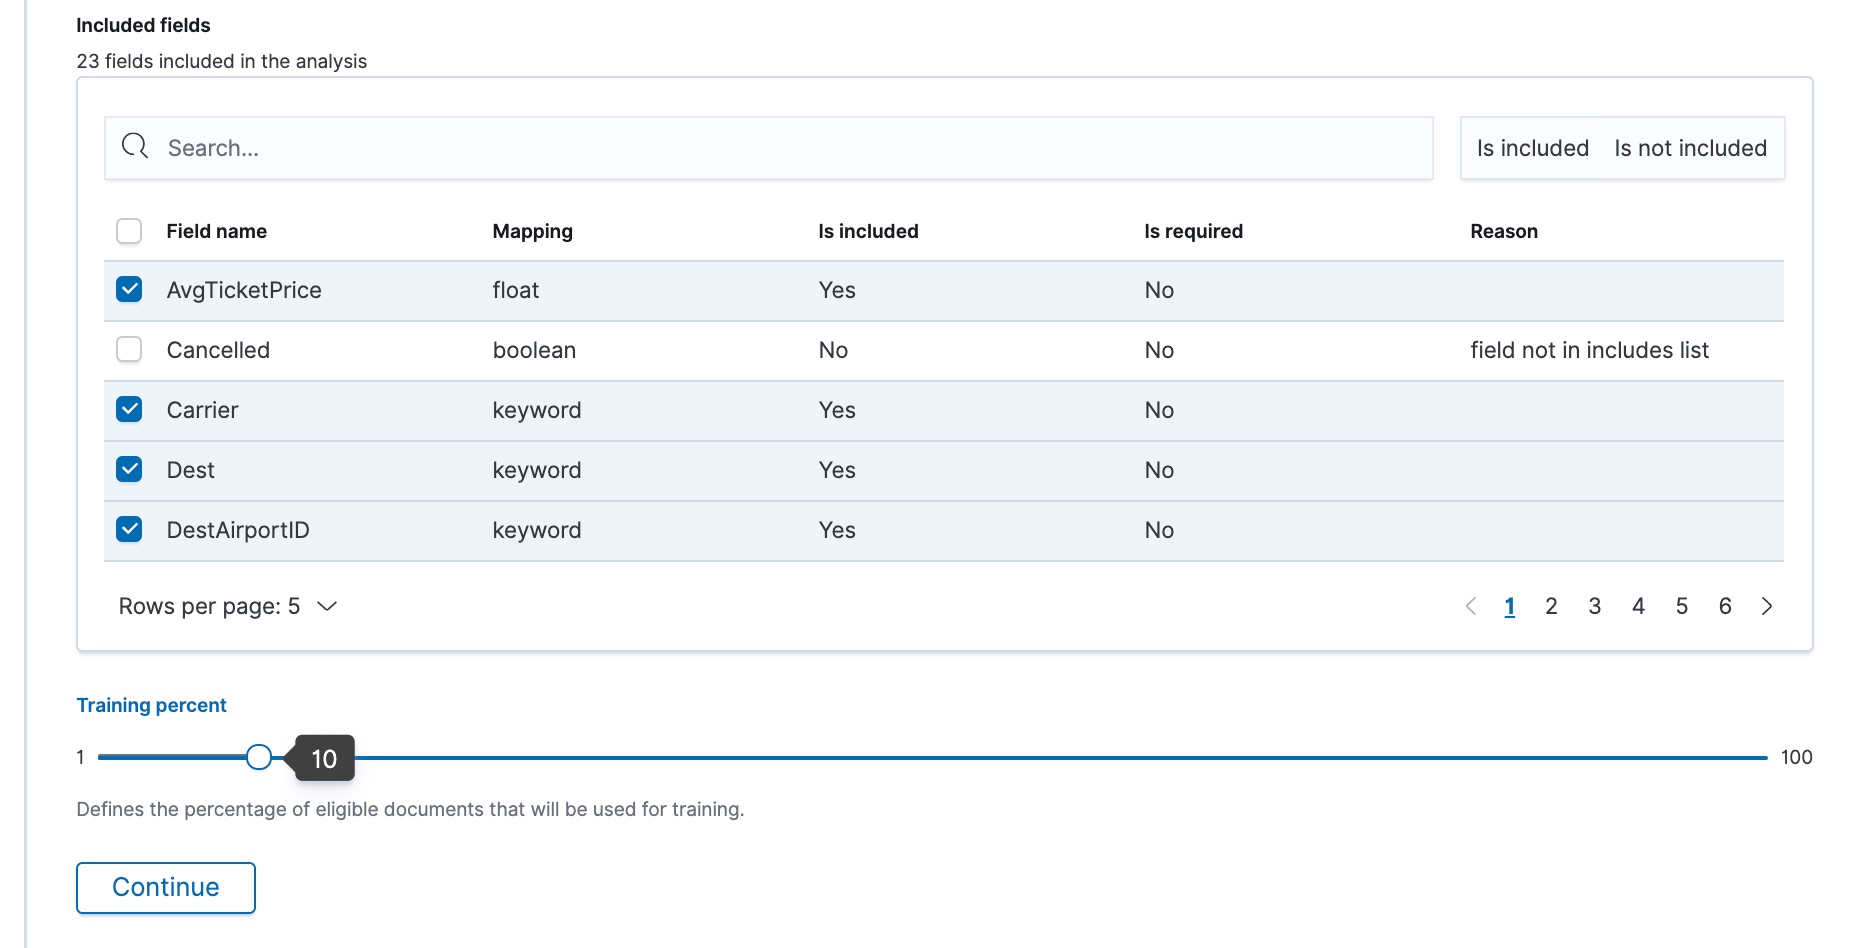Disable the DestAirportID field checkbox
This screenshot has height=948, width=1864.
128,529
